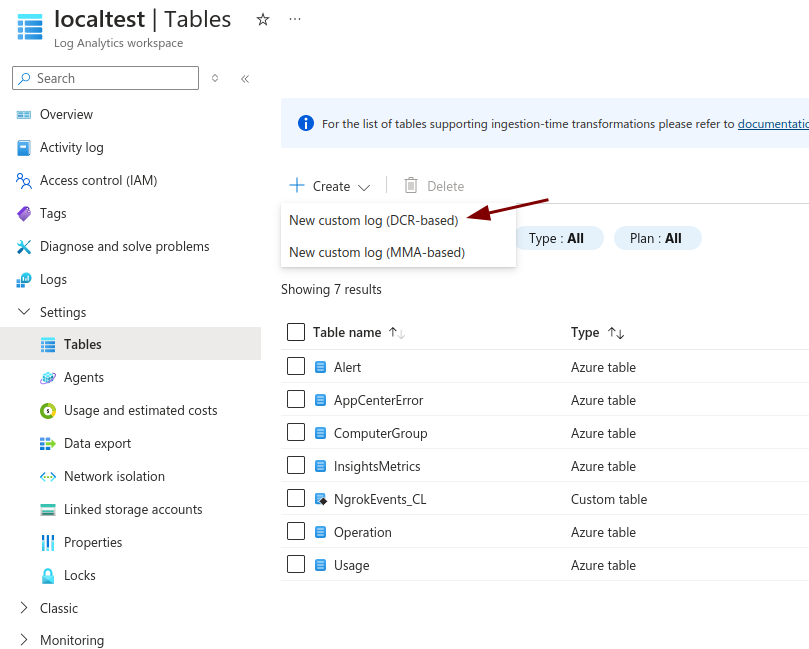Expand the Classic section
Viewport: 809px width, 649px height.
pyautogui.click(x=24, y=608)
